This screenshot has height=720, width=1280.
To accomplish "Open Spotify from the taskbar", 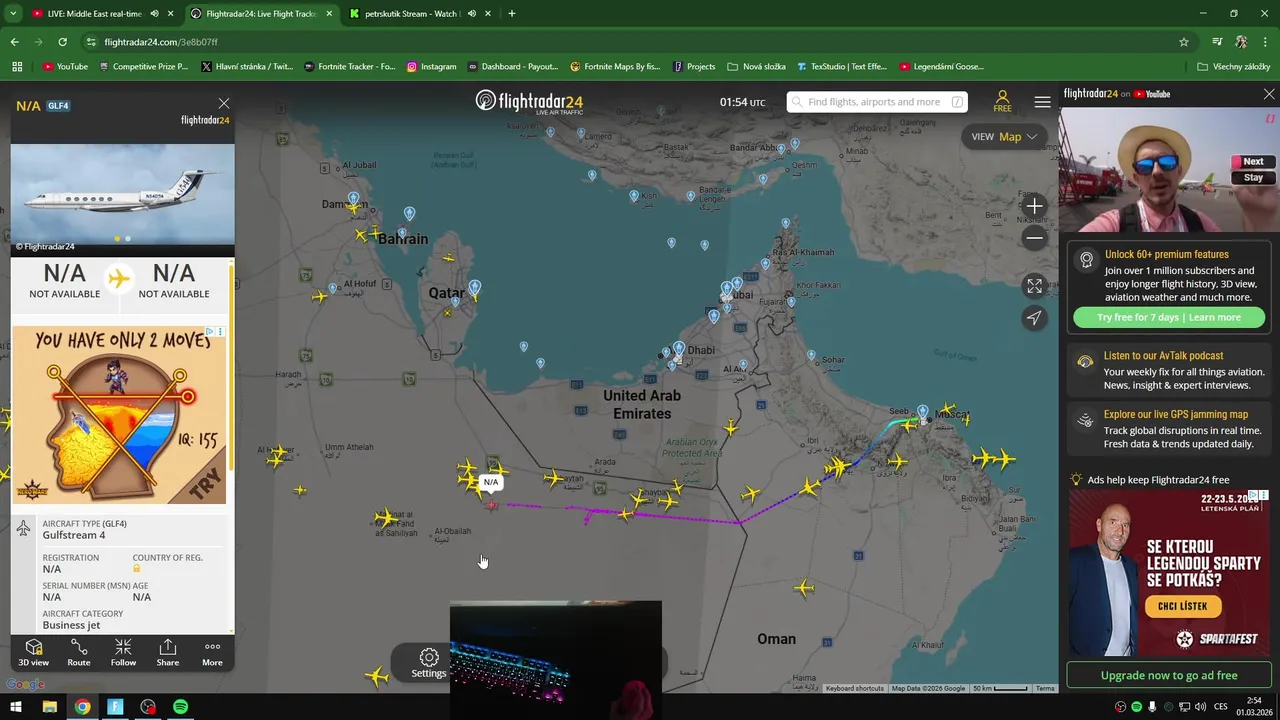I will point(180,707).
